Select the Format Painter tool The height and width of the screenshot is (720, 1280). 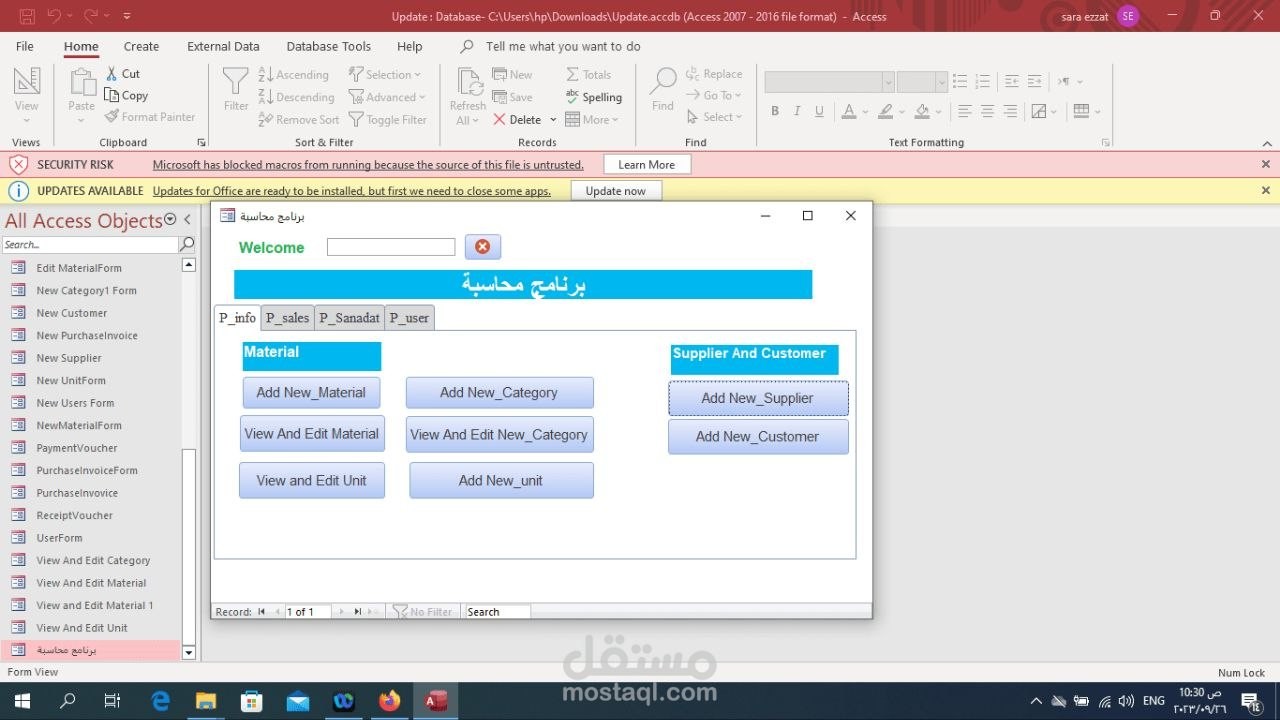click(x=150, y=117)
